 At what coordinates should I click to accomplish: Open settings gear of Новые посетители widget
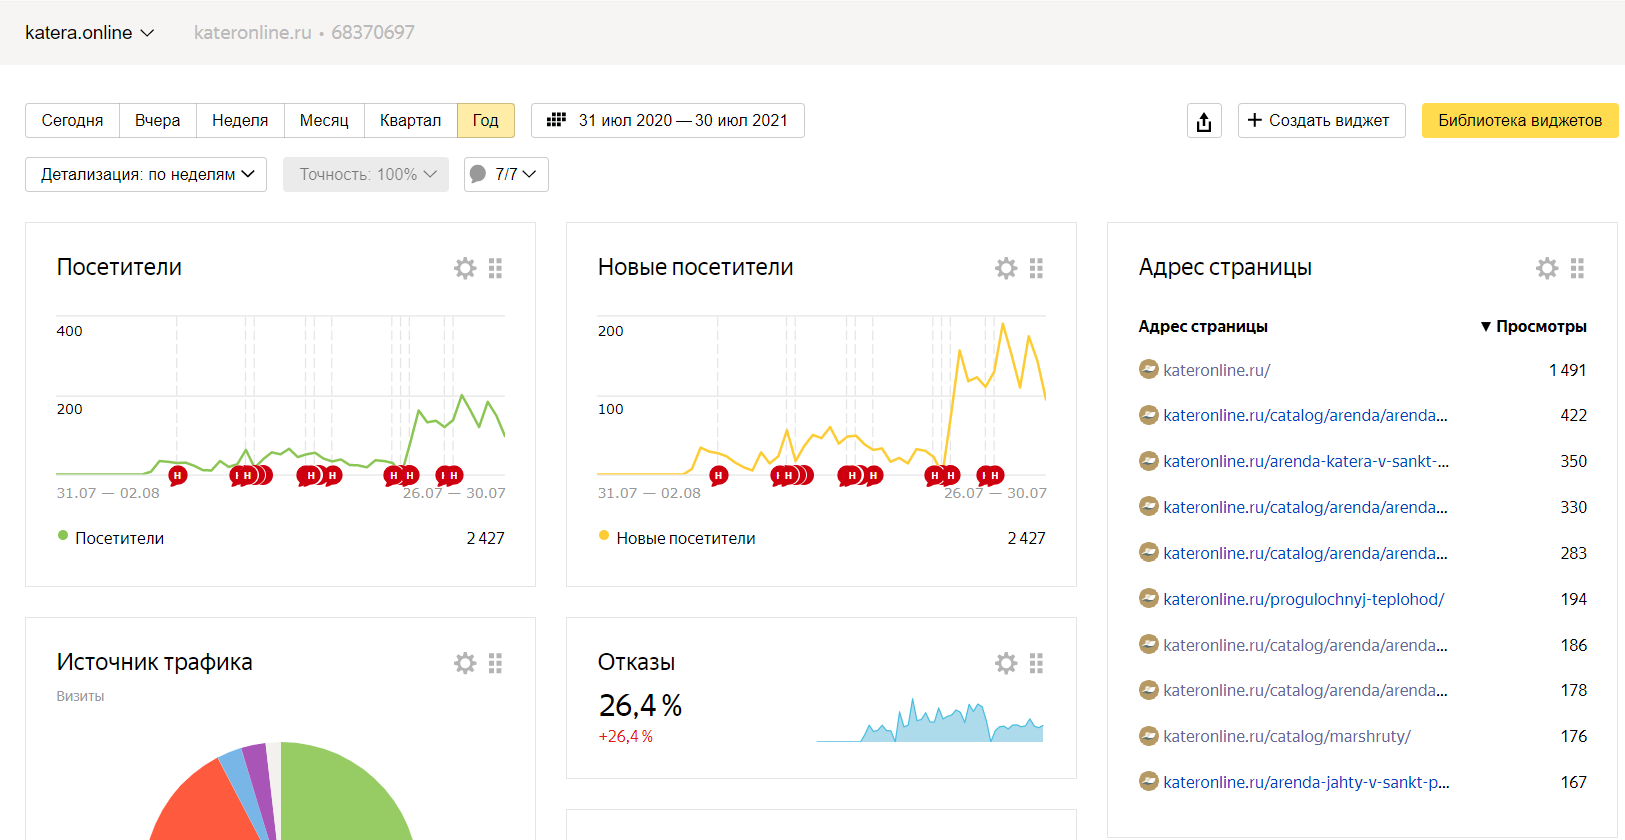click(x=1006, y=268)
